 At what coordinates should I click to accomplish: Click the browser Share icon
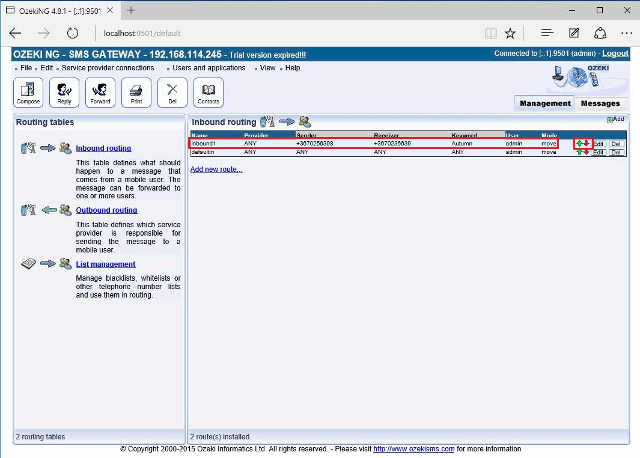point(600,33)
